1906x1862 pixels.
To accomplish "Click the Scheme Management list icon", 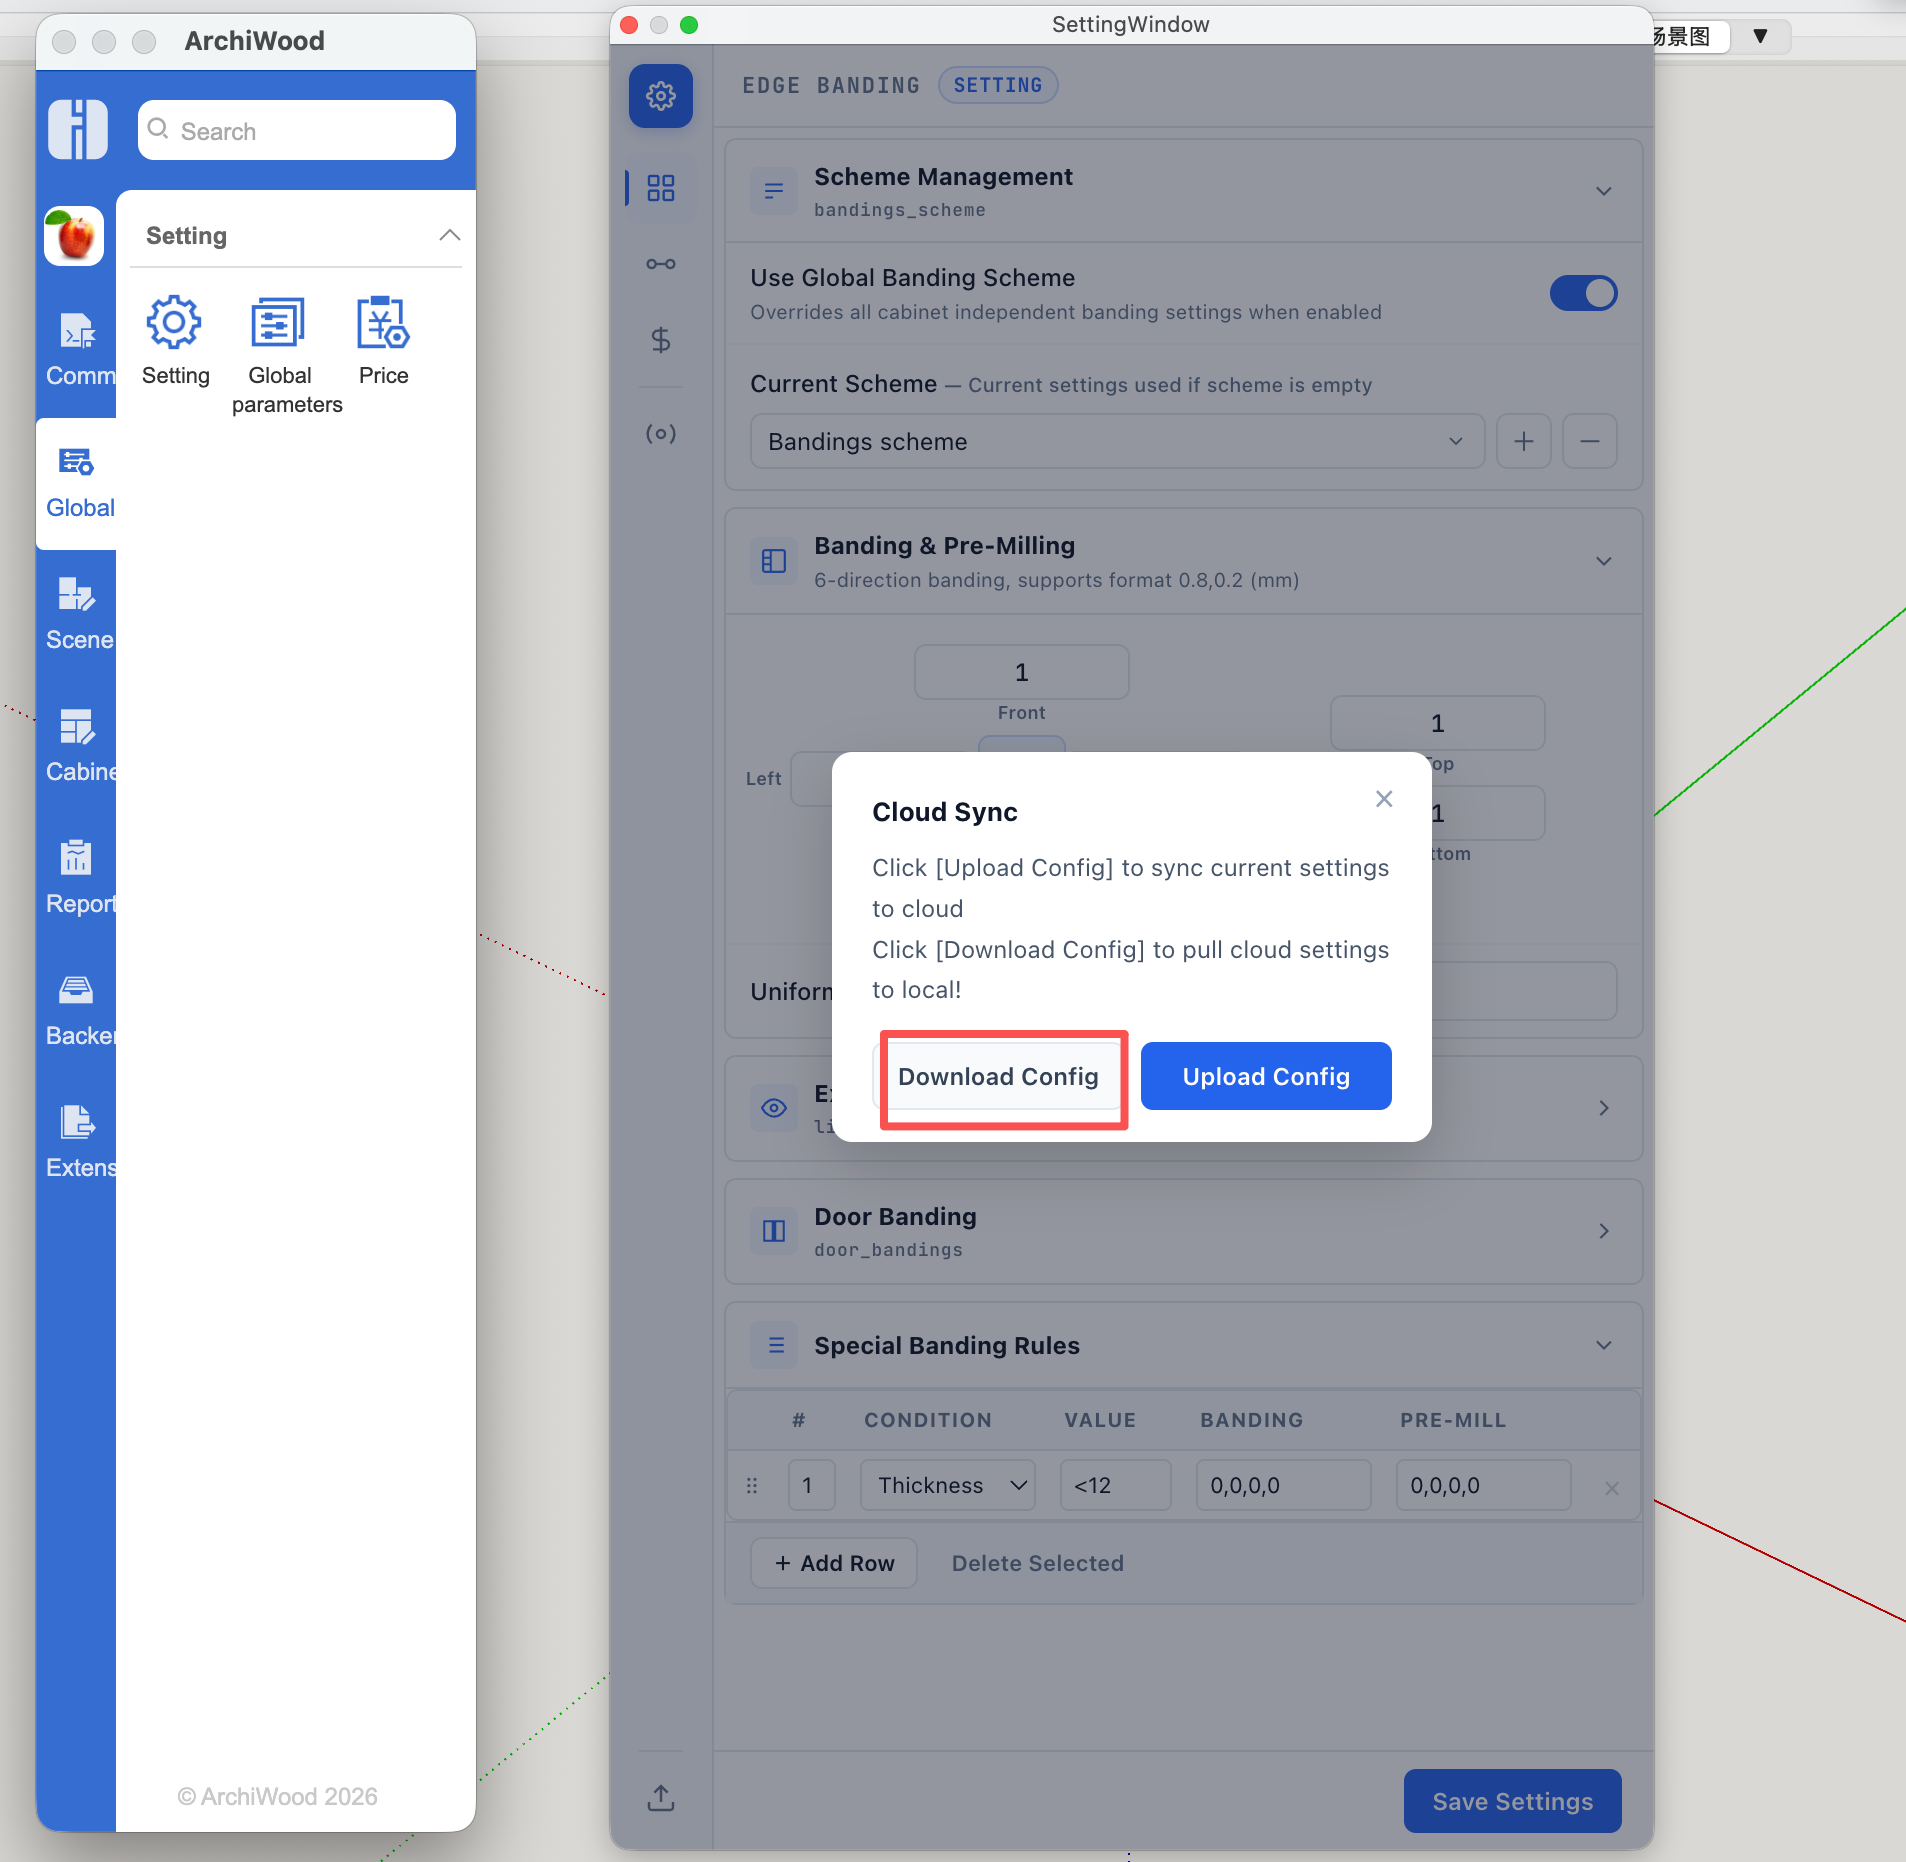I will click(774, 191).
